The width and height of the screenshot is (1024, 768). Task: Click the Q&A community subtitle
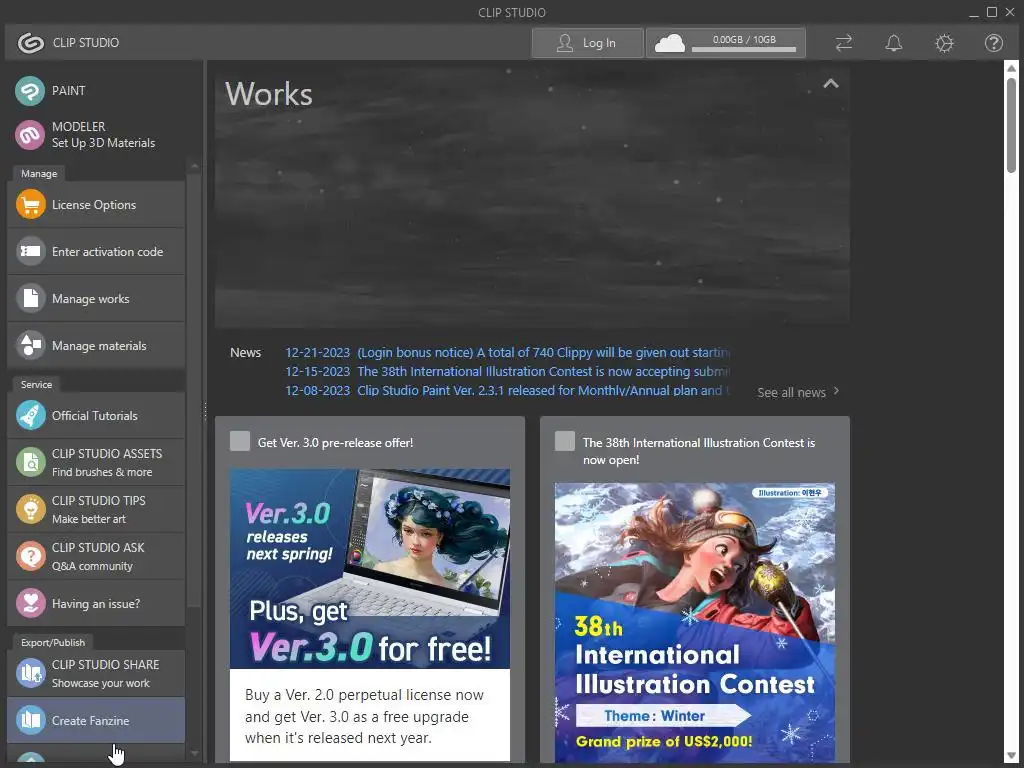[92, 566]
